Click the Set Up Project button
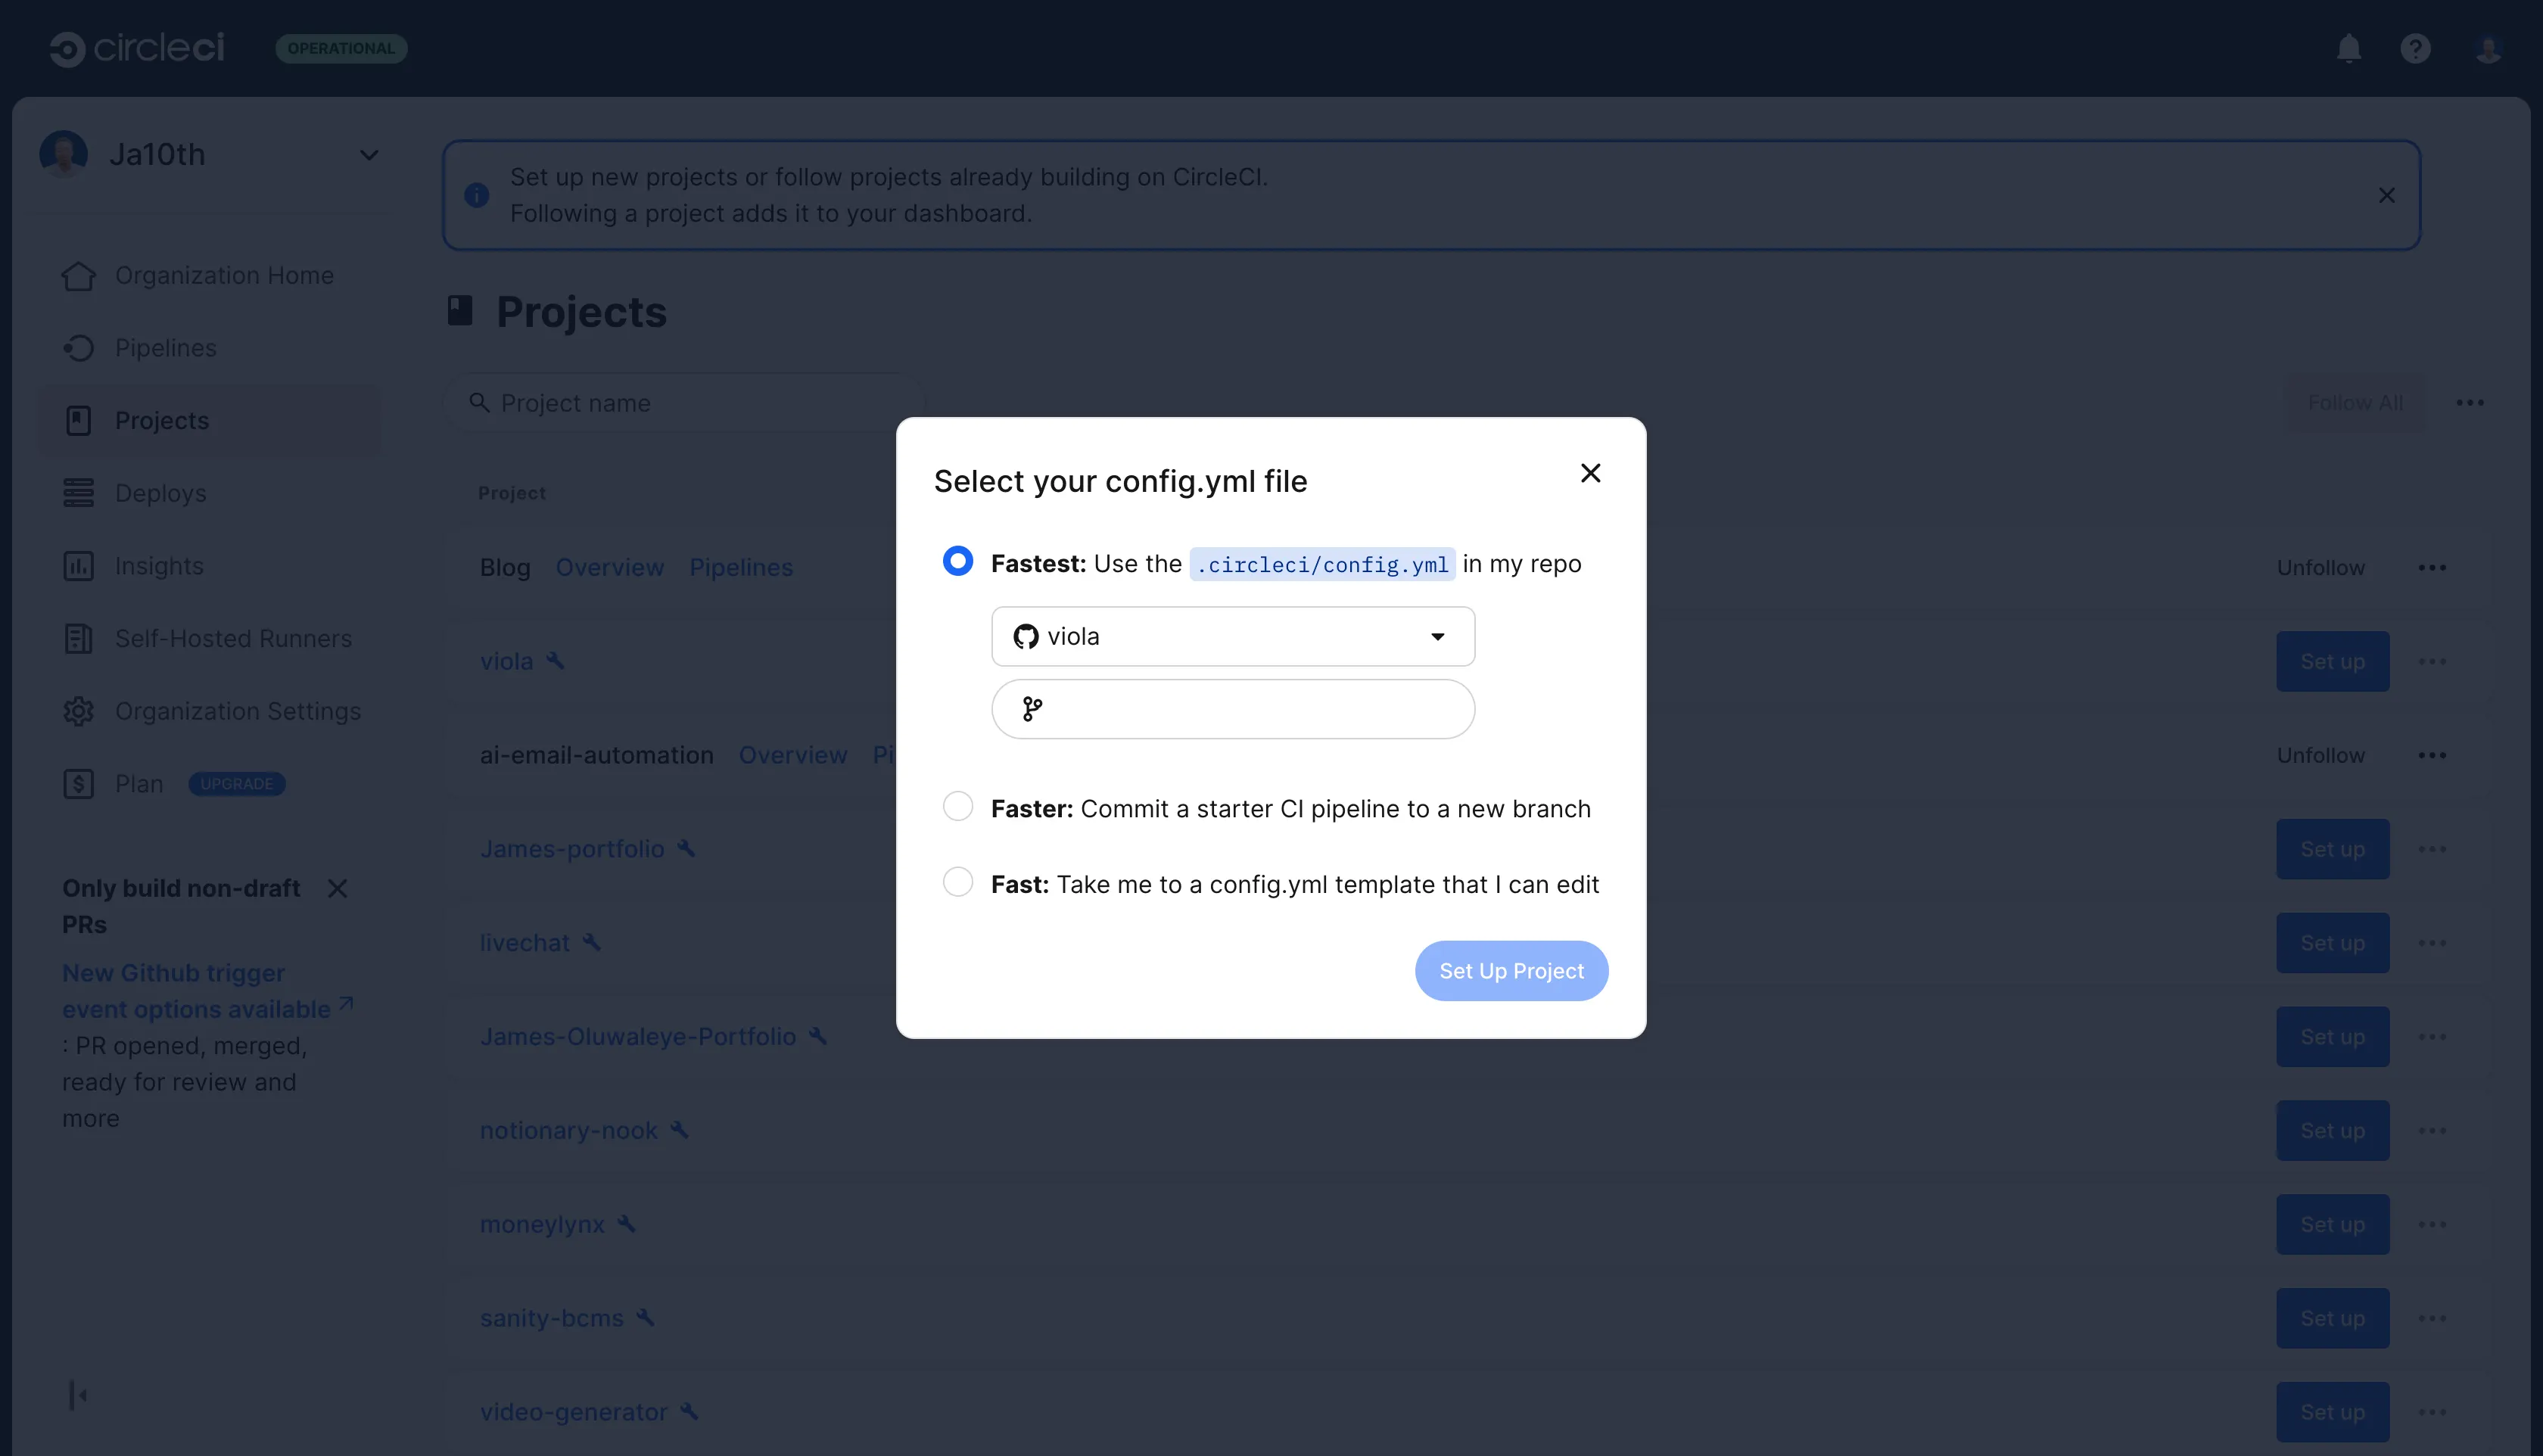The width and height of the screenshot is (2543, 1456). (1511, 971)
